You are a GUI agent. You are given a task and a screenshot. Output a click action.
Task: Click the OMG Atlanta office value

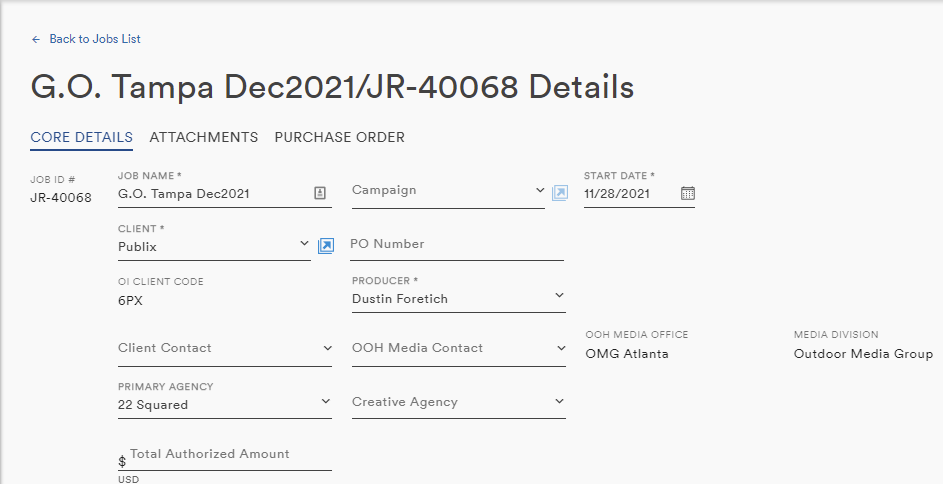(627, 354)
